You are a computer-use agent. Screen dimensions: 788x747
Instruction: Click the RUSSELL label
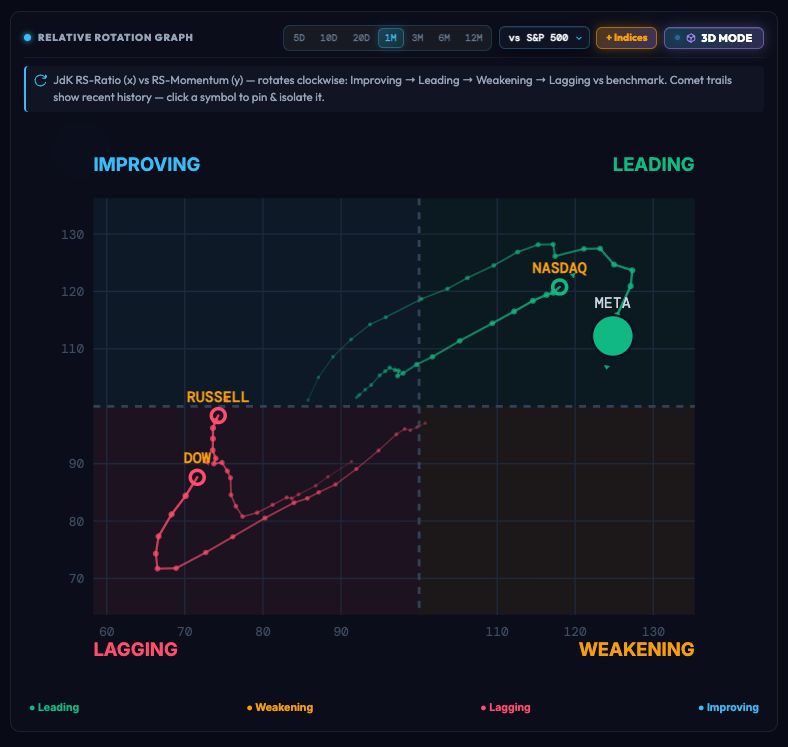click(218, 397)
